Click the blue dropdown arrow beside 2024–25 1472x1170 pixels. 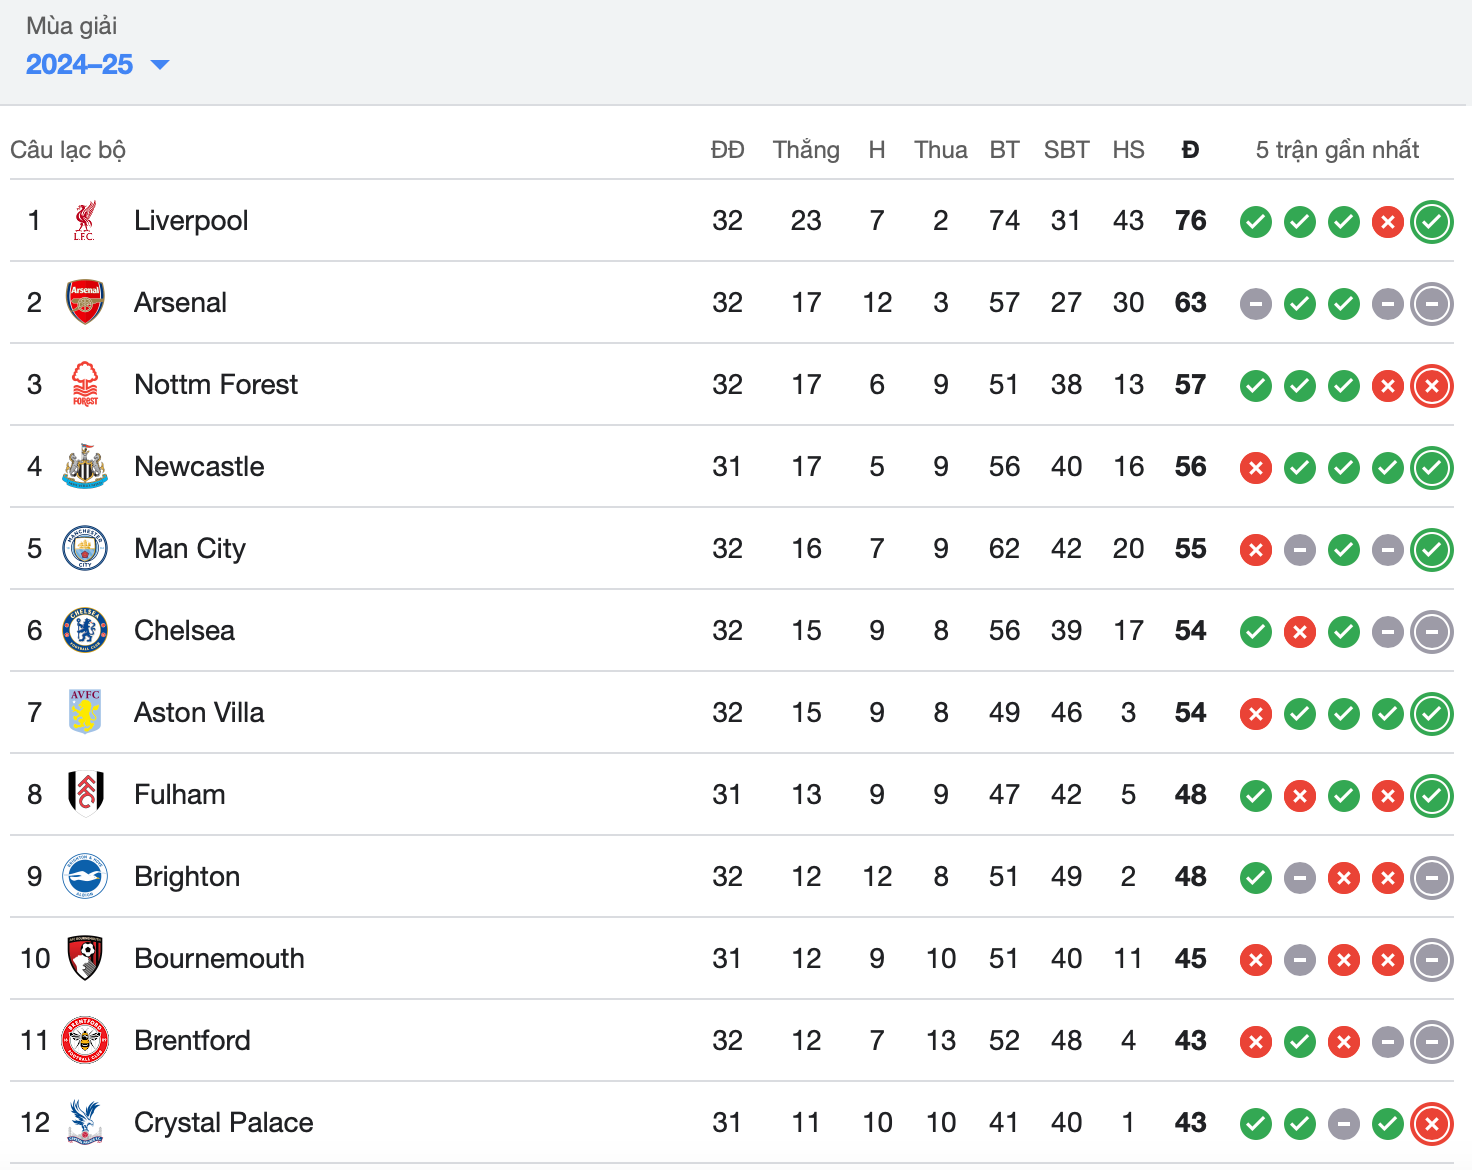point(159,65)
